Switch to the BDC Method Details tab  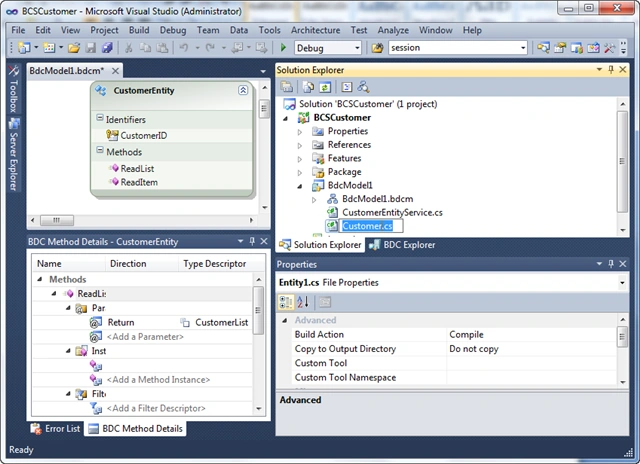coord(136,428)
